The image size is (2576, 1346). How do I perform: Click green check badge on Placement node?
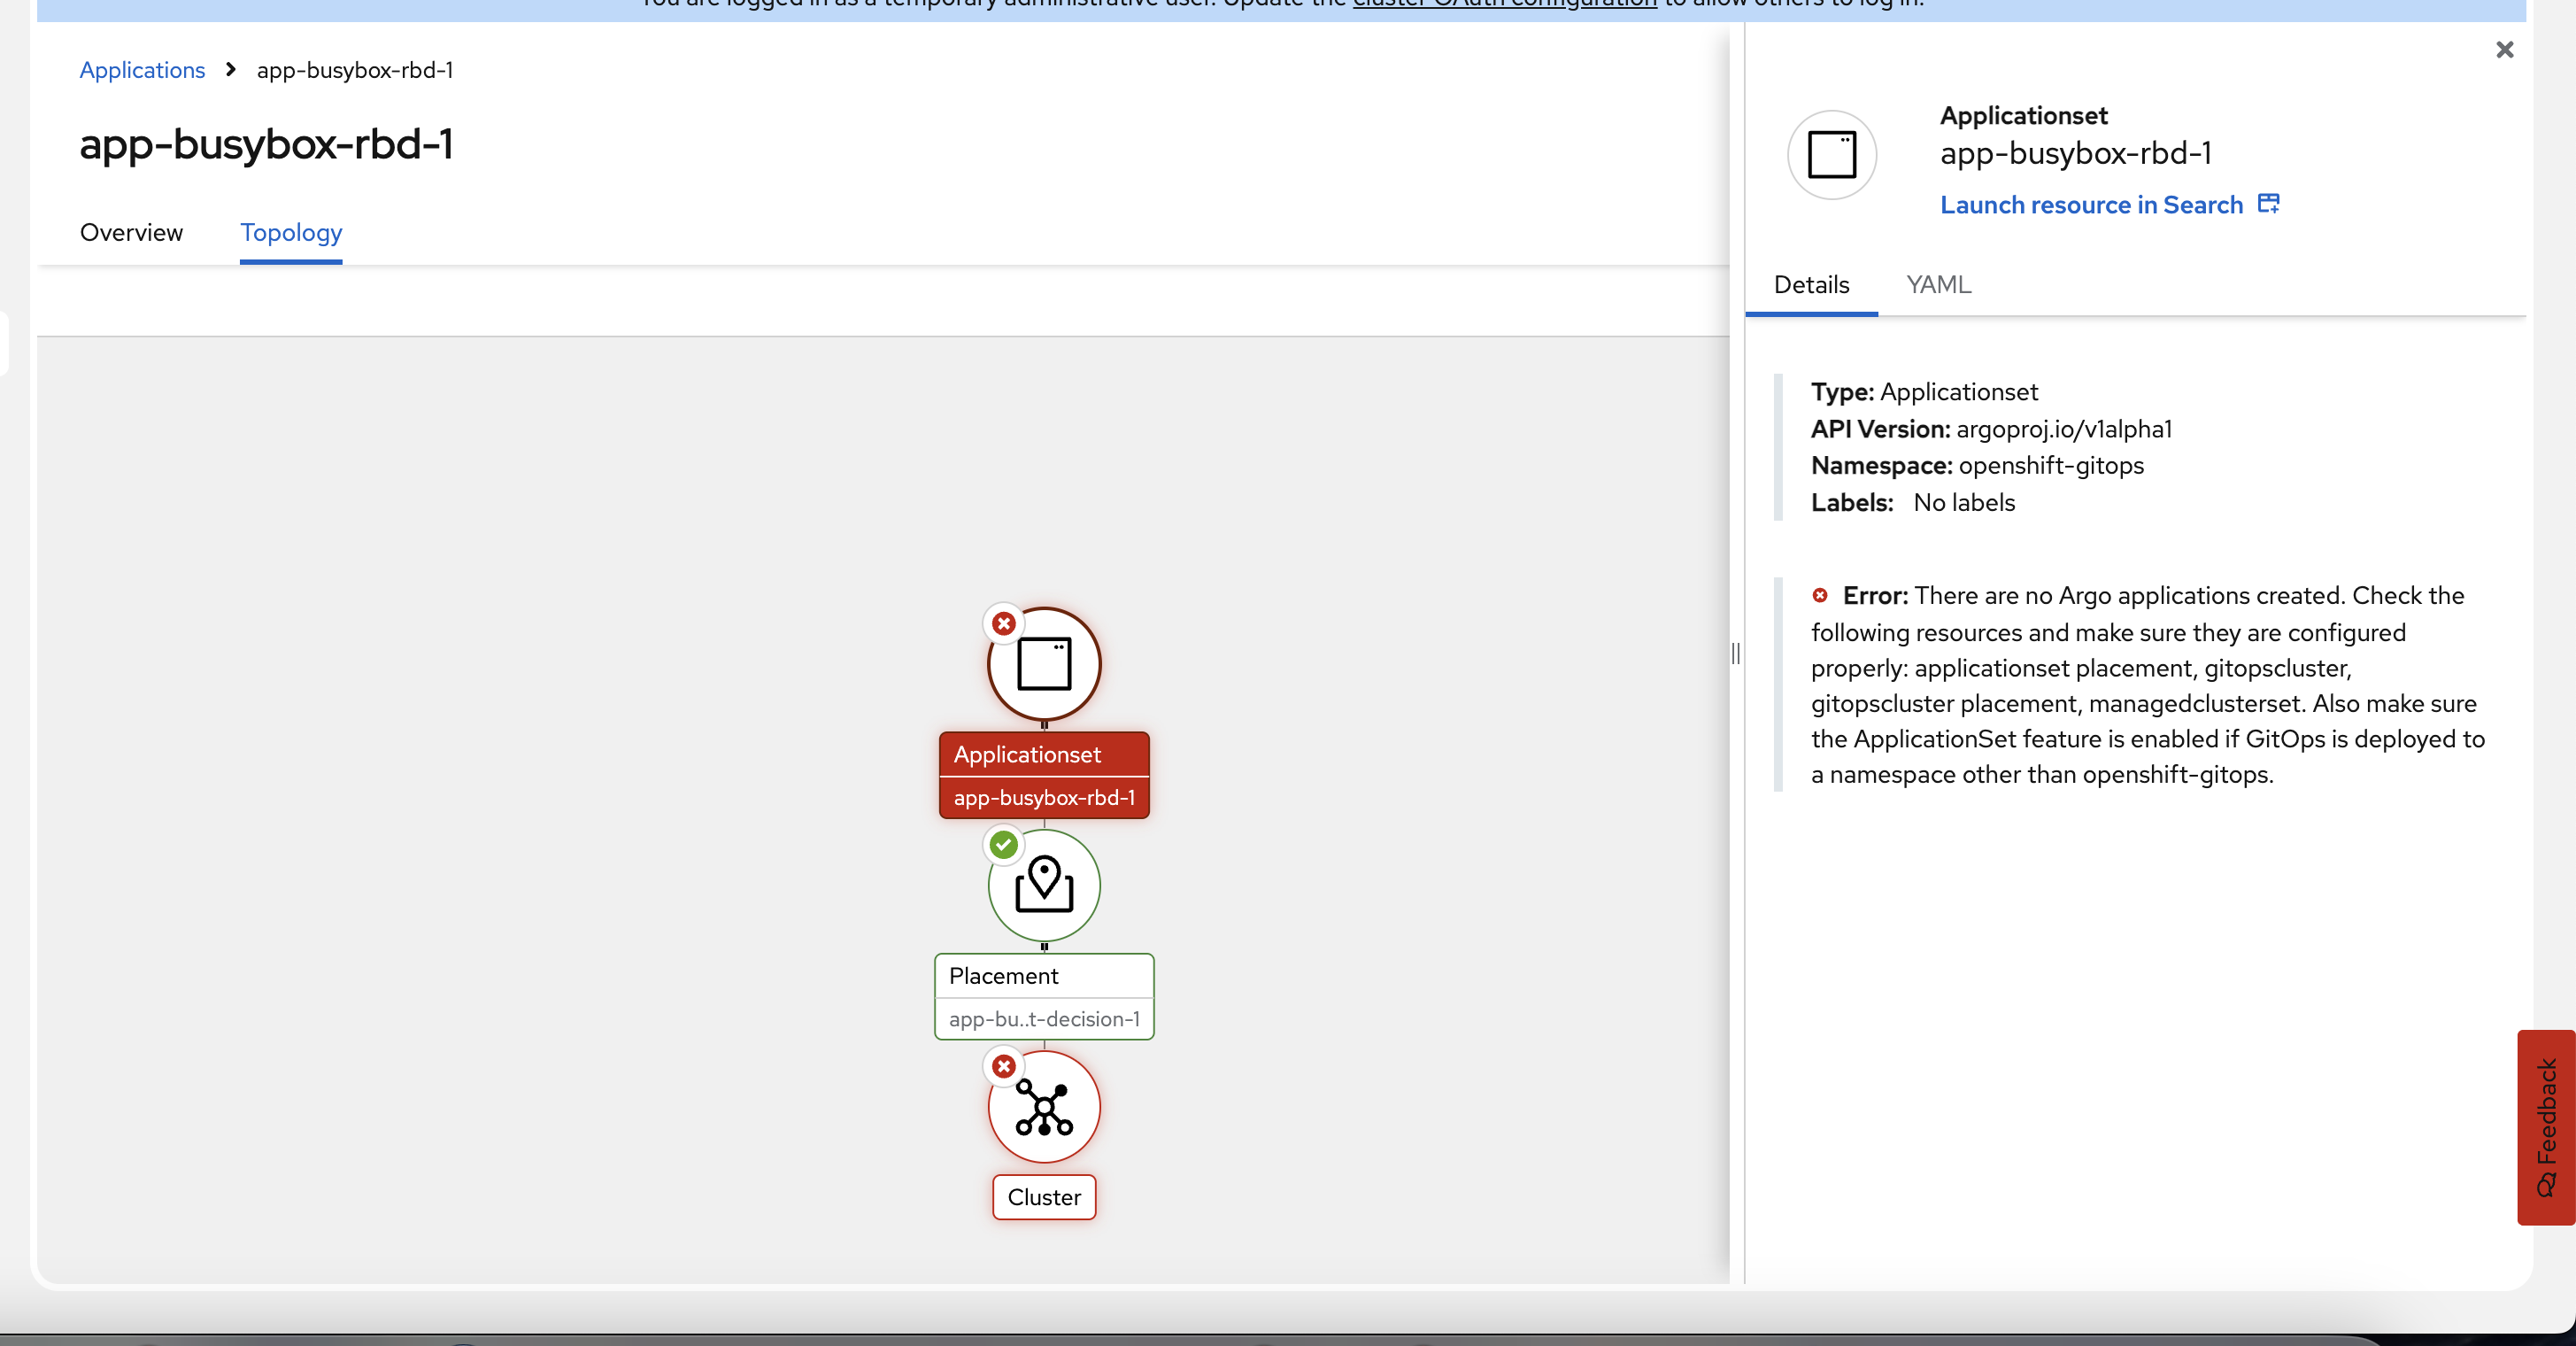tap(1003, 845)
